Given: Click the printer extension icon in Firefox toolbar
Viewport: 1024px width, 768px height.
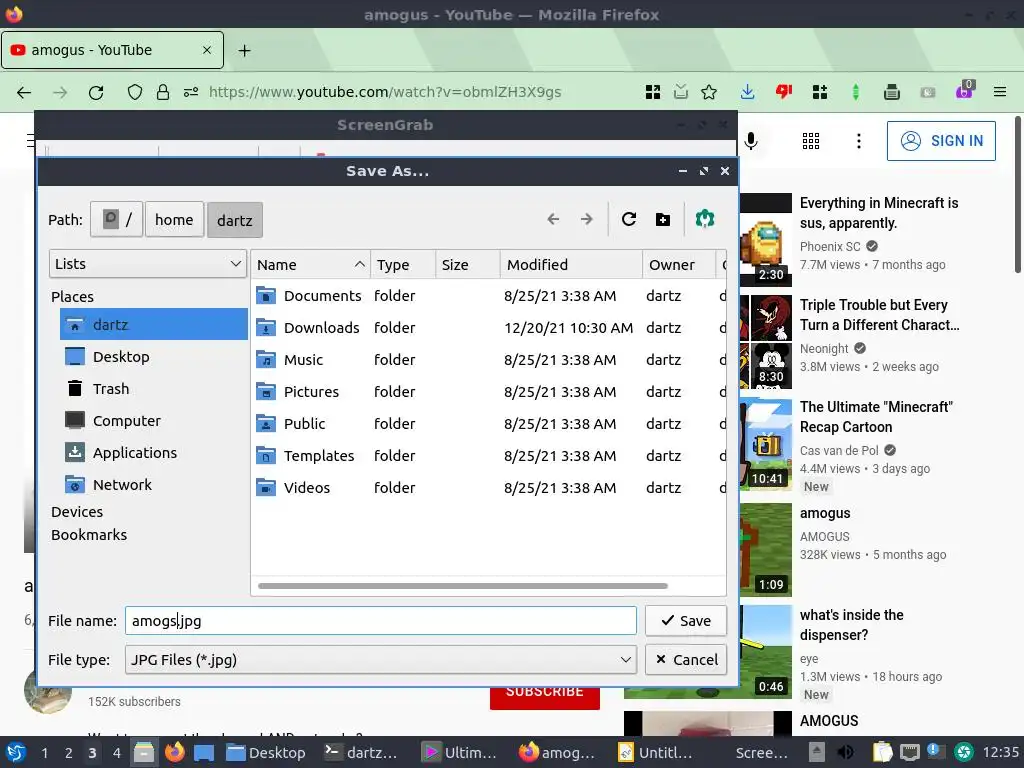Looking at the screenshot, I should point(891,92).
